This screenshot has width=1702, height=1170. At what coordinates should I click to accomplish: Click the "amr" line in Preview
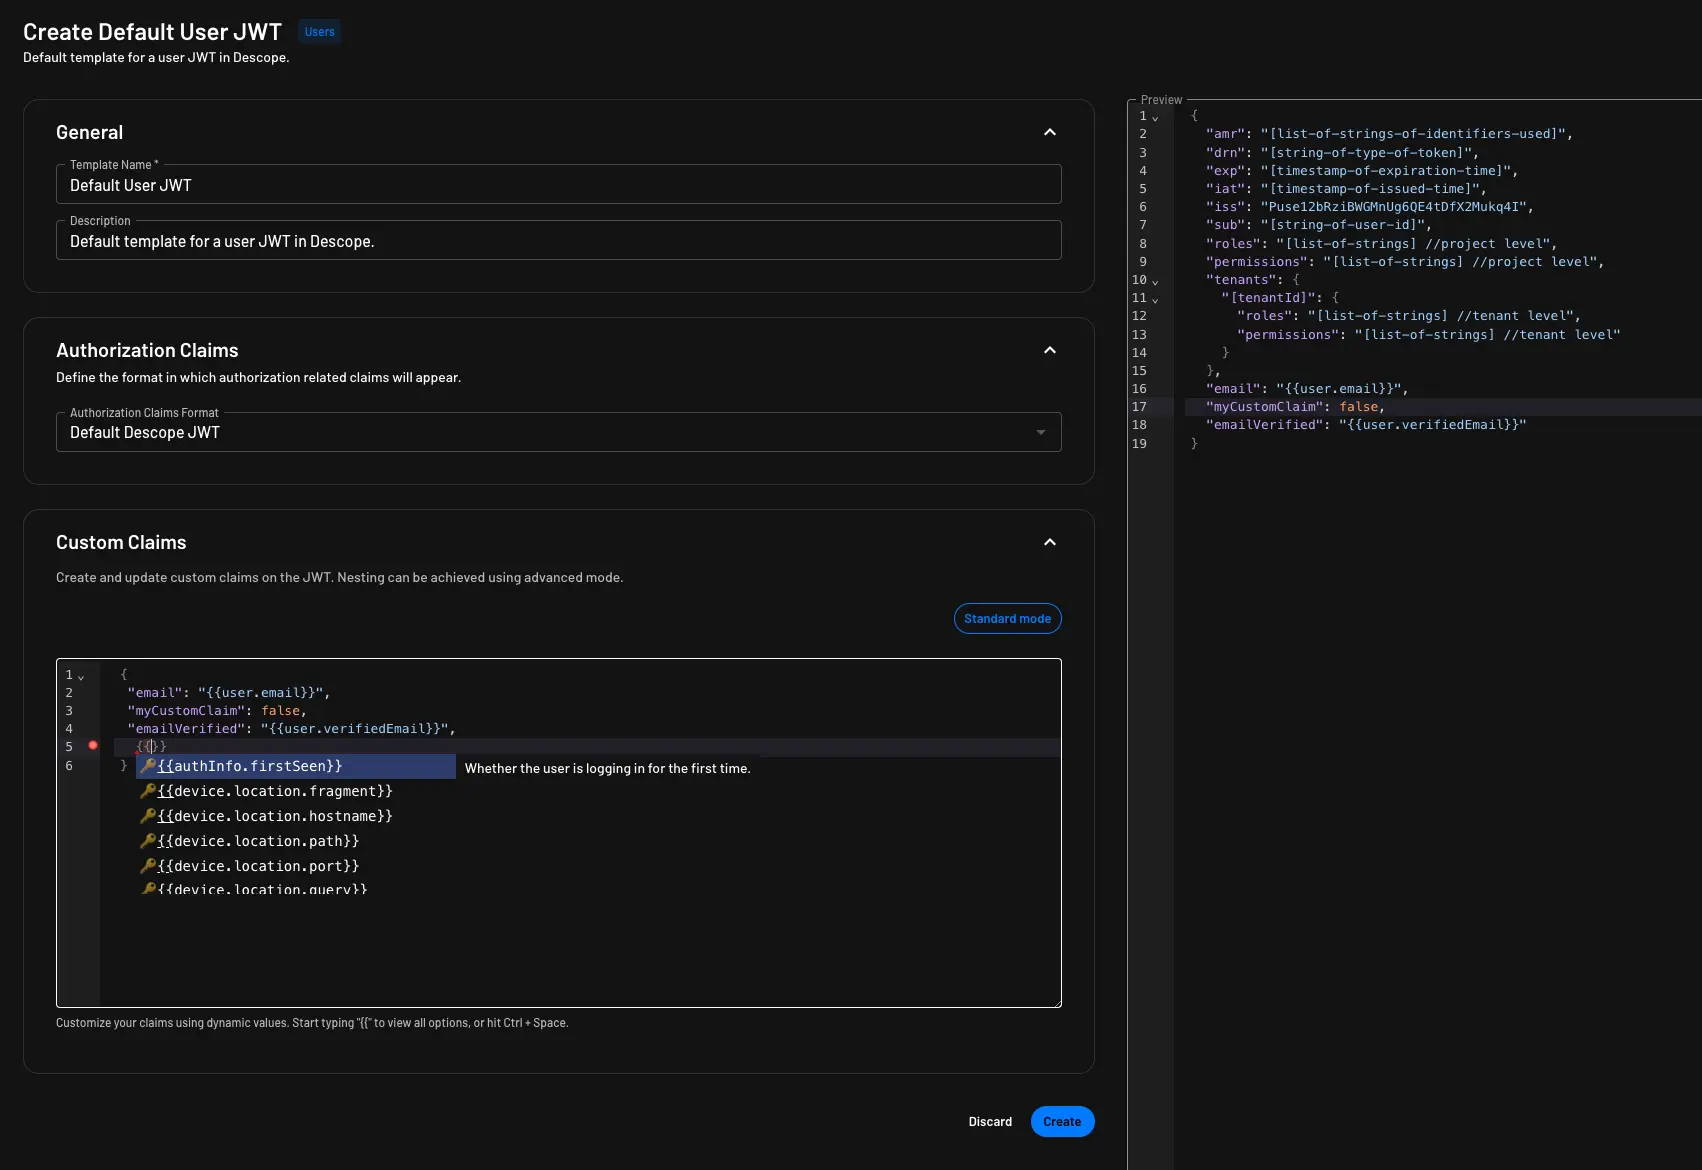1389,134
